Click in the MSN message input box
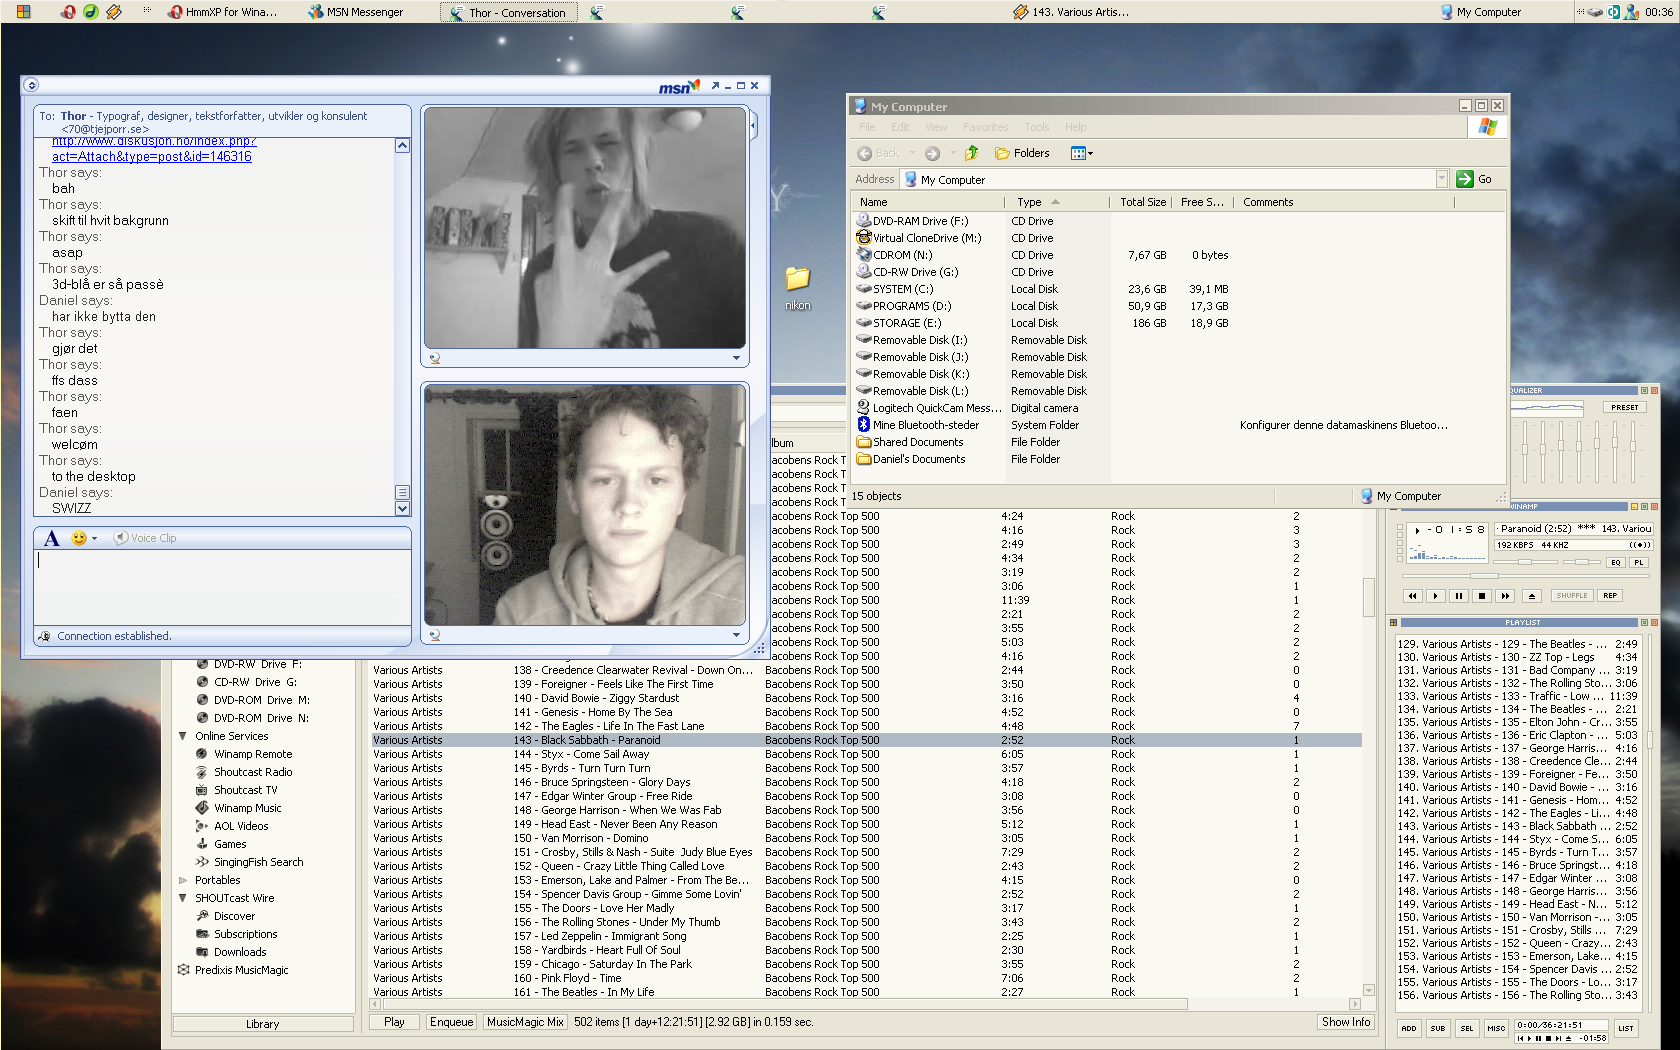This screenshot has width=1680, height=1050. [x=222, y=587]
